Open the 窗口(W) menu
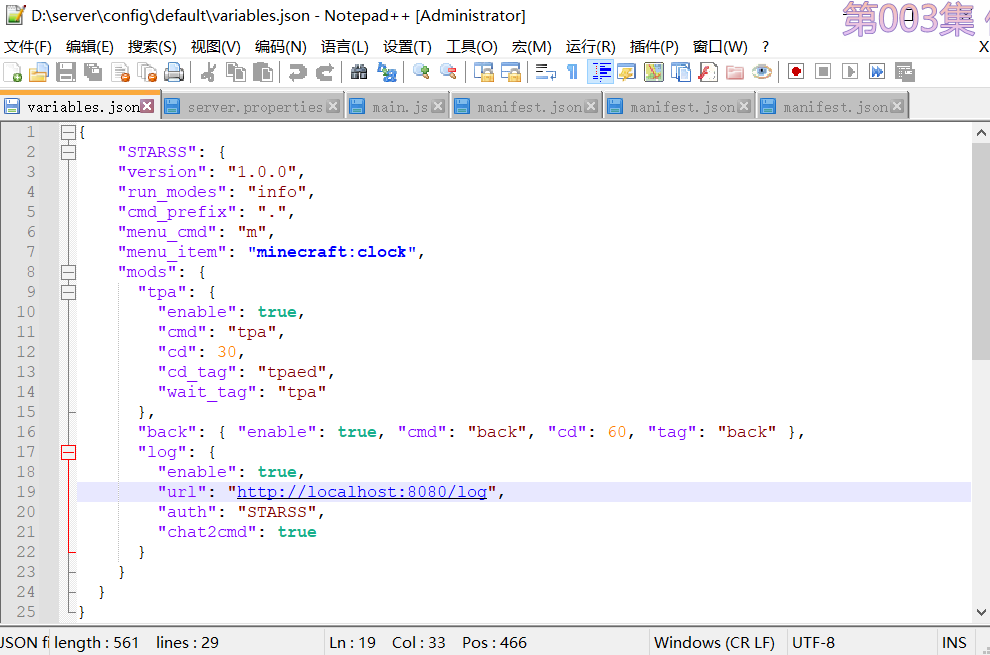The width and height of the screenshot is (990, 655). [x=720, y=47]
